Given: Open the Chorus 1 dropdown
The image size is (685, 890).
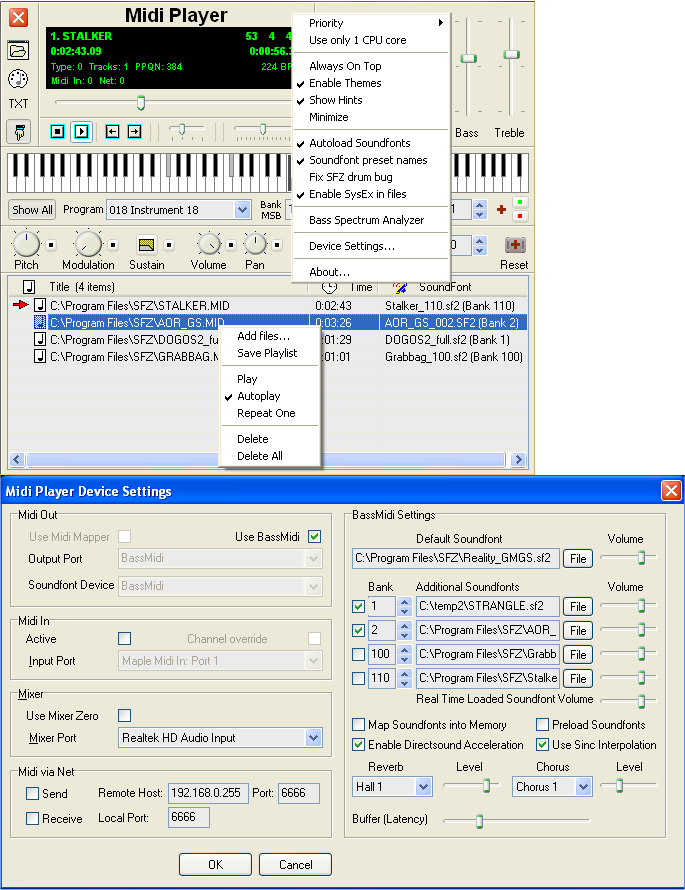Looking at the screenshot, I should [583, 787].
